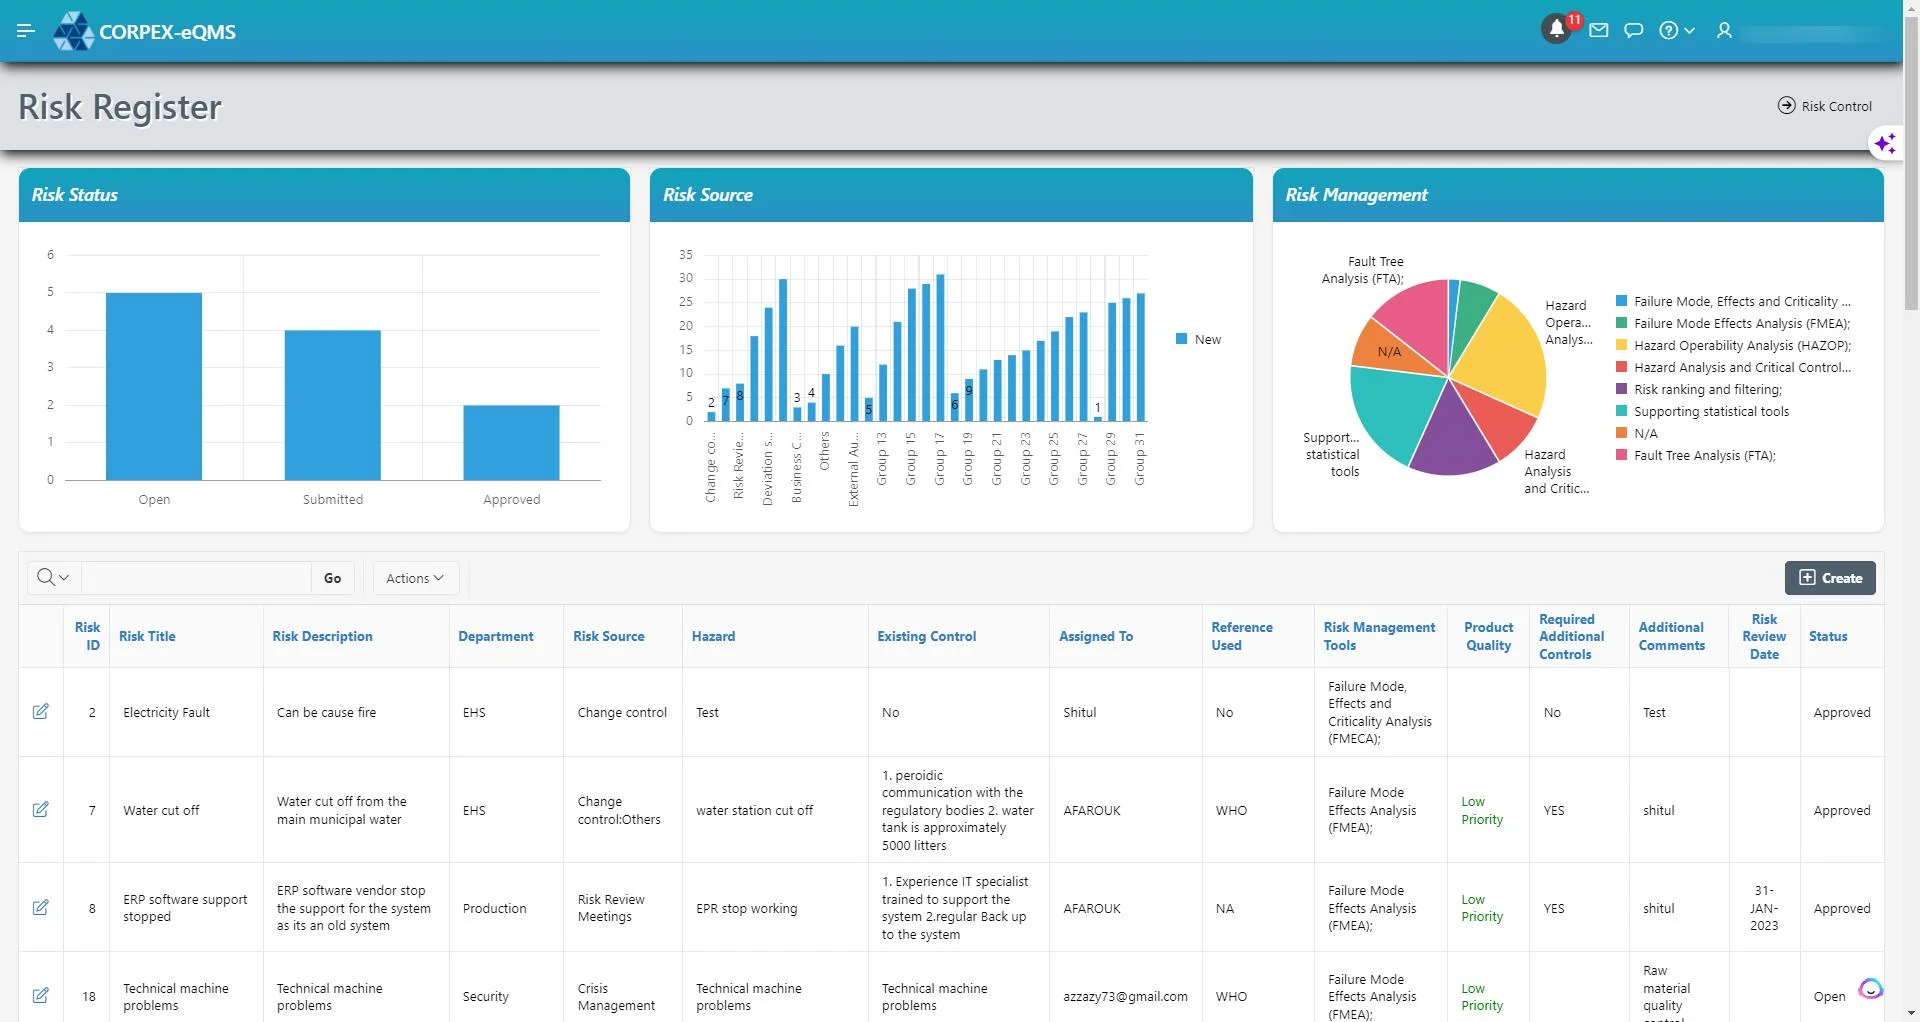The width and height of the screenshot is (1920, 1022).
Task: Click the user profile icon
Action: click(1724, 31)
